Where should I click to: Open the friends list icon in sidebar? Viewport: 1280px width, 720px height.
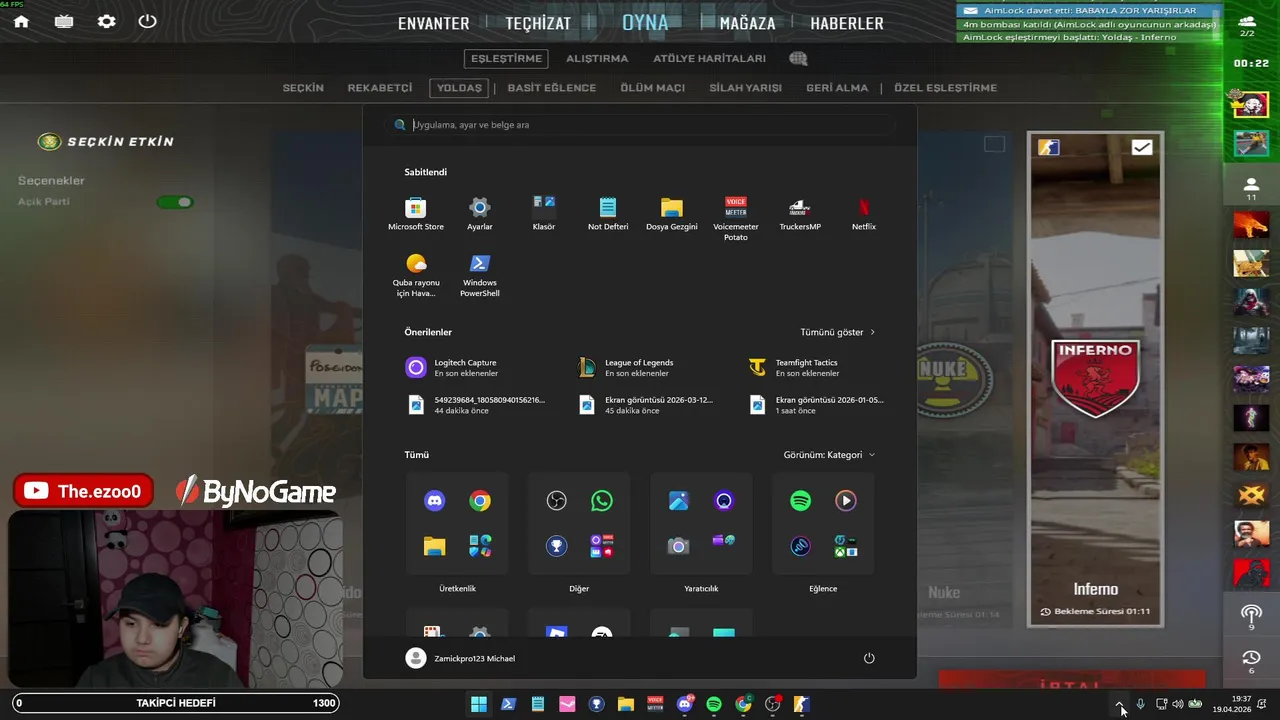coord(1251,188)
